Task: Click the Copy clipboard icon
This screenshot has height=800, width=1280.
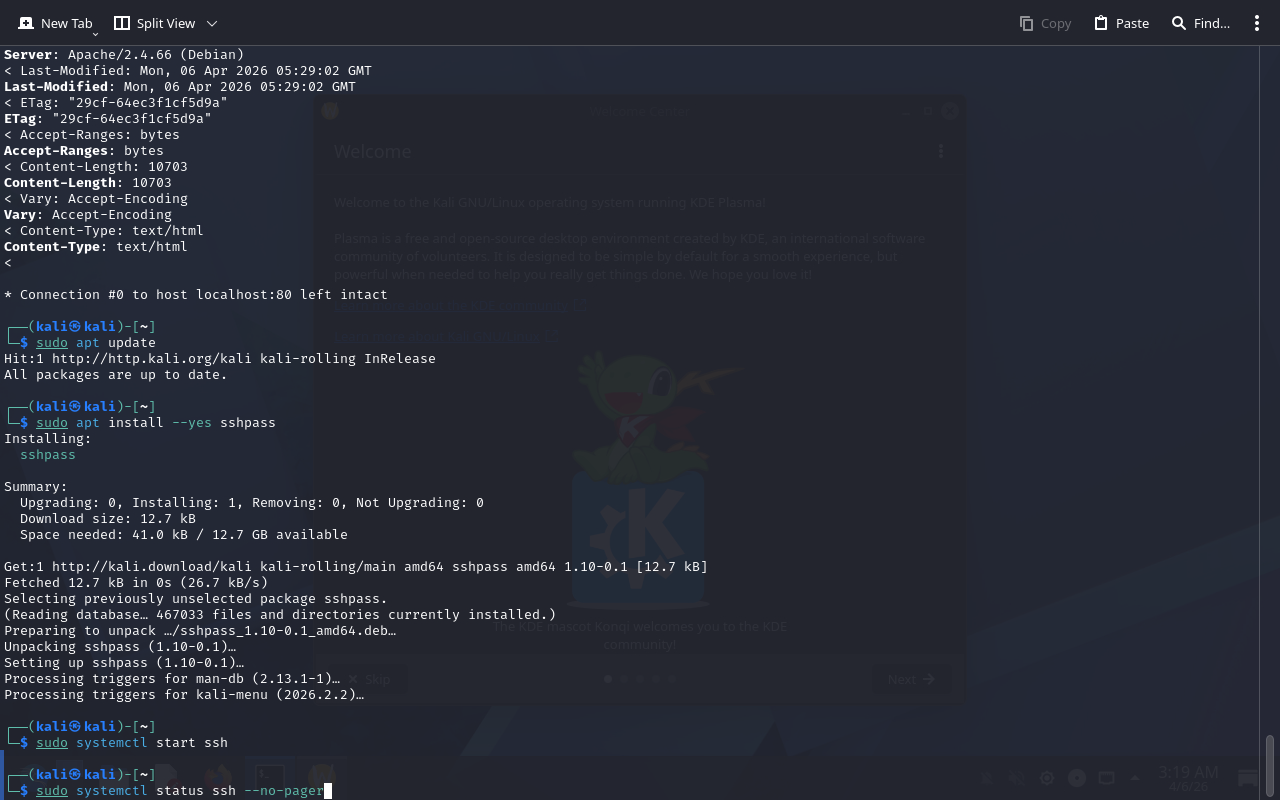Action: (1026, 23)
